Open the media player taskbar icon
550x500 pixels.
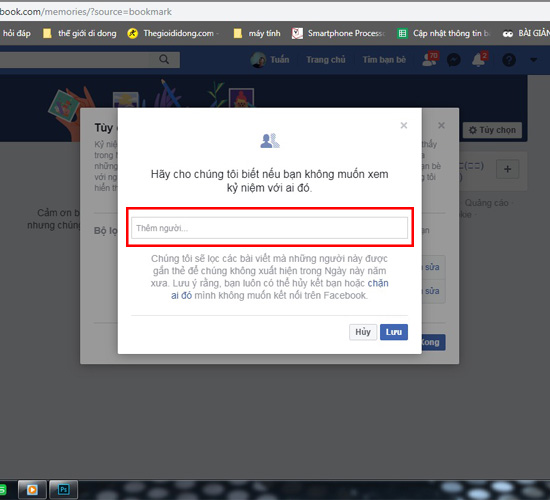pos(32,489)
